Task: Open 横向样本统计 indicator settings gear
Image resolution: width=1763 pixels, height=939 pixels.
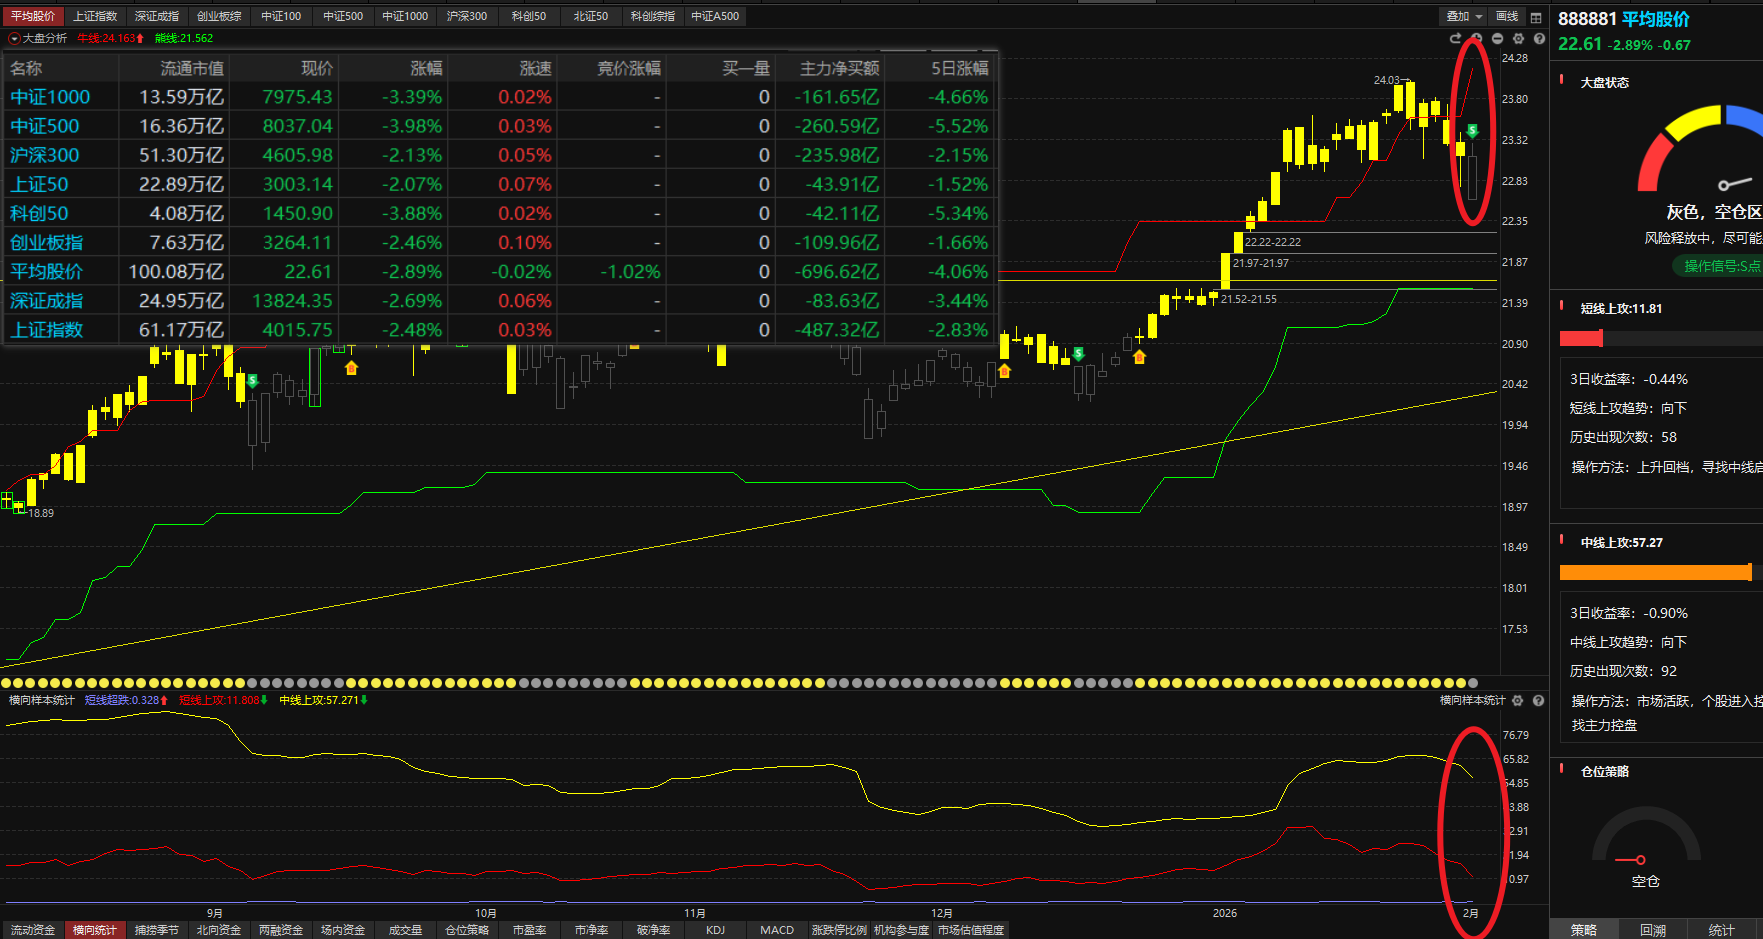Action: click(x=1518, y=701)
